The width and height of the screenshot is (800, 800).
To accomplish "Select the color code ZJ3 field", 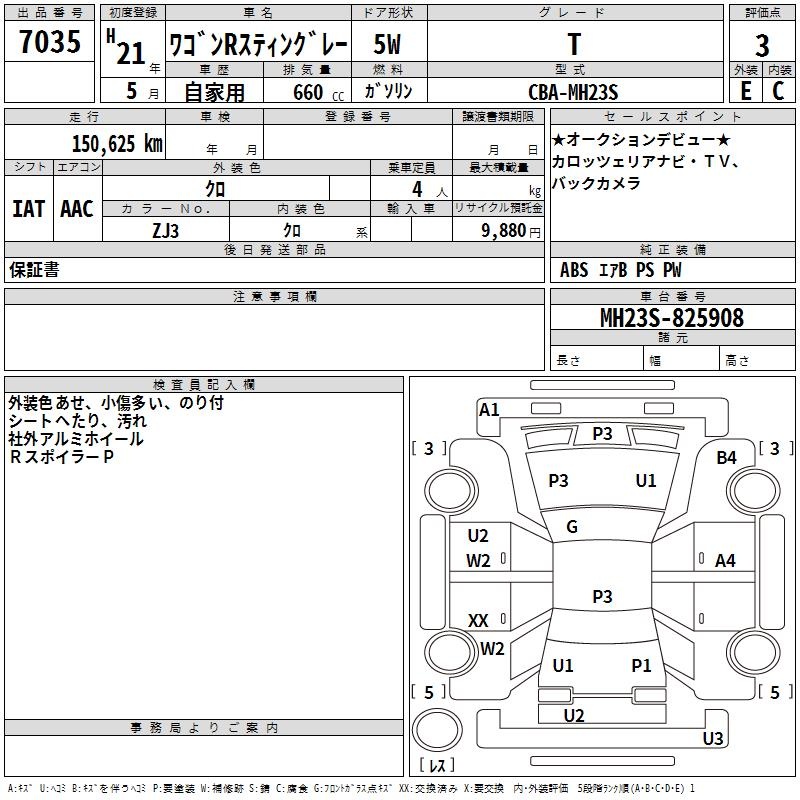I will pyautogui.click(x=166, y=229).
